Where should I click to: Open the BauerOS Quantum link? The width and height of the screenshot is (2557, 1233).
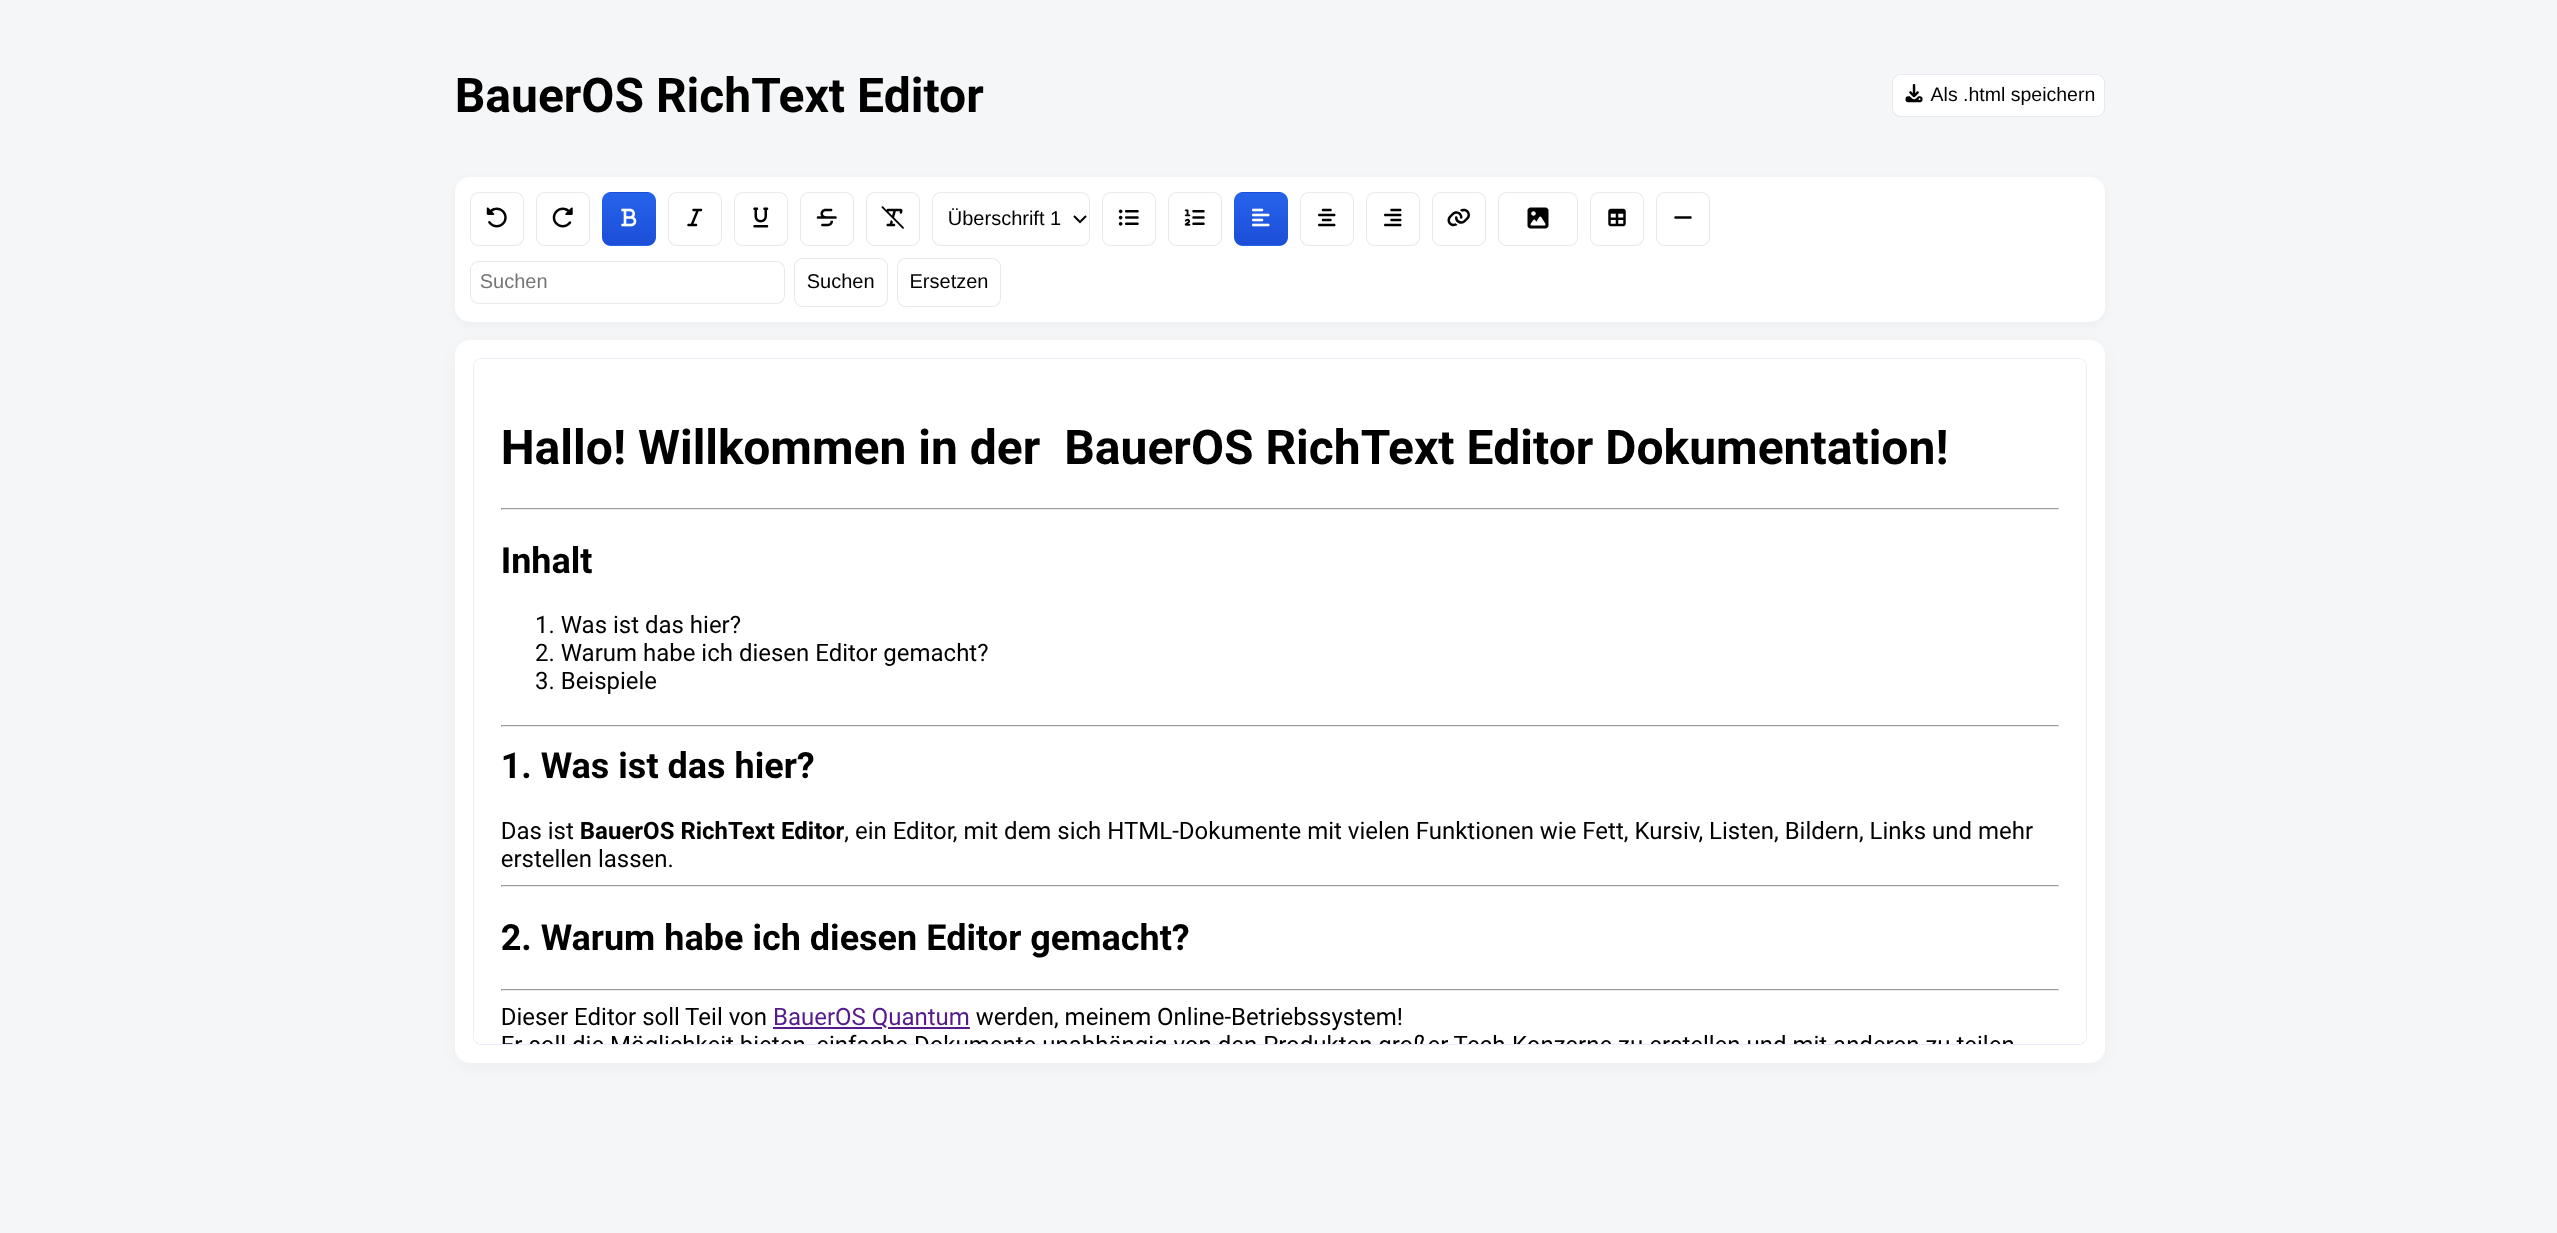click(871, 1017)
